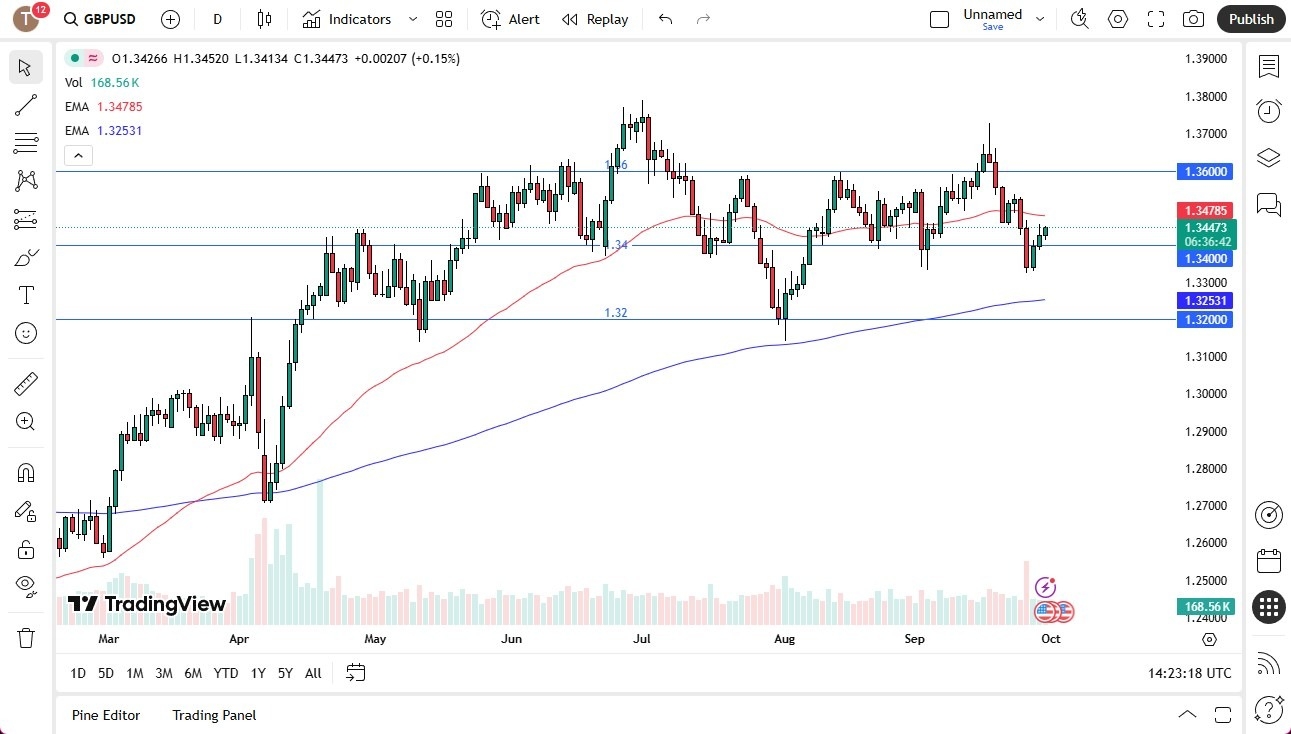Take a chart snapshot with the camera icon
The image size is (1291, 734).
click(1194, 19)
